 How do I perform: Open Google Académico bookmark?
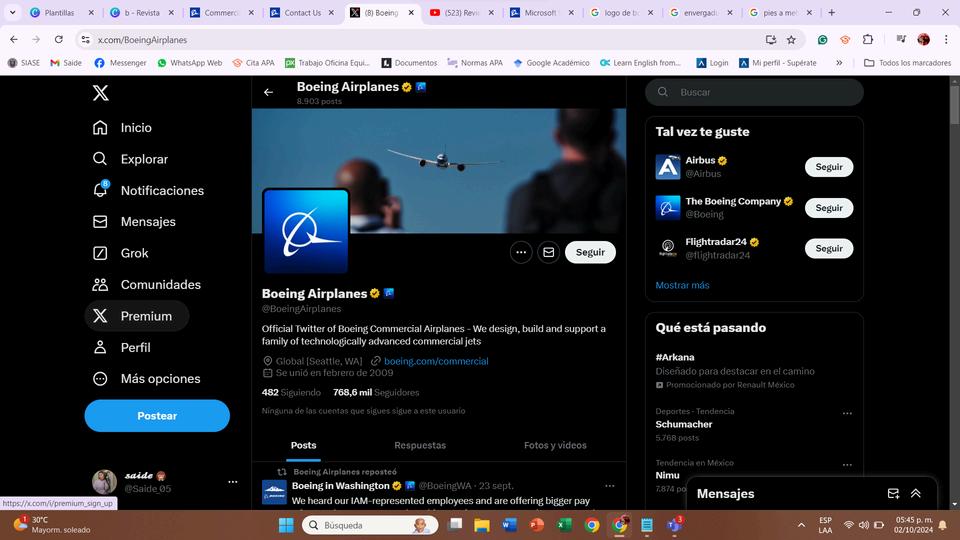point(551,62)
